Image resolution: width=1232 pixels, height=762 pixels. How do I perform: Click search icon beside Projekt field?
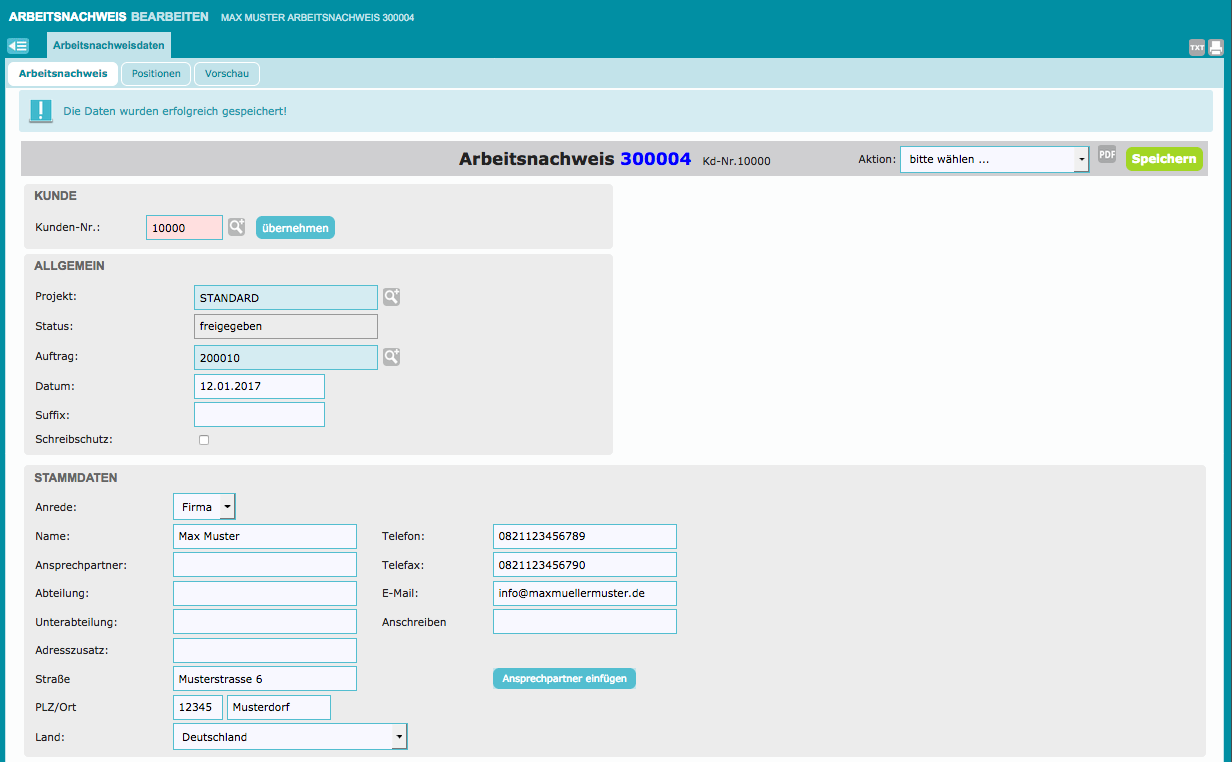[391, 297]
